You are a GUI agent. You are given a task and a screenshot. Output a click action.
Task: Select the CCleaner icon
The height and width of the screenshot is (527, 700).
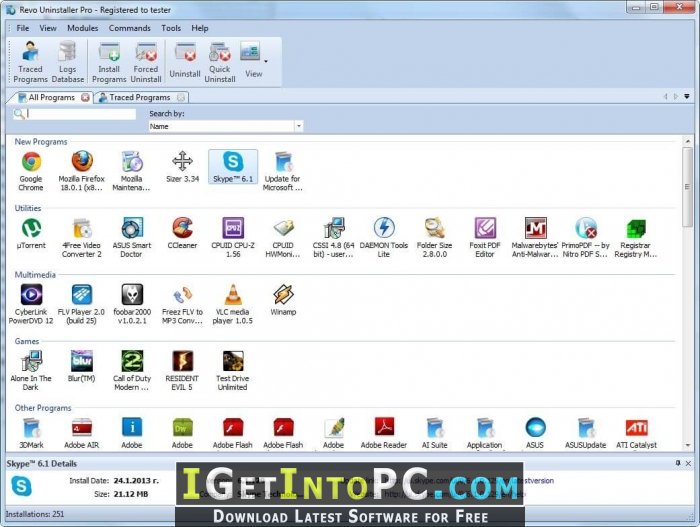pos(182,234)
